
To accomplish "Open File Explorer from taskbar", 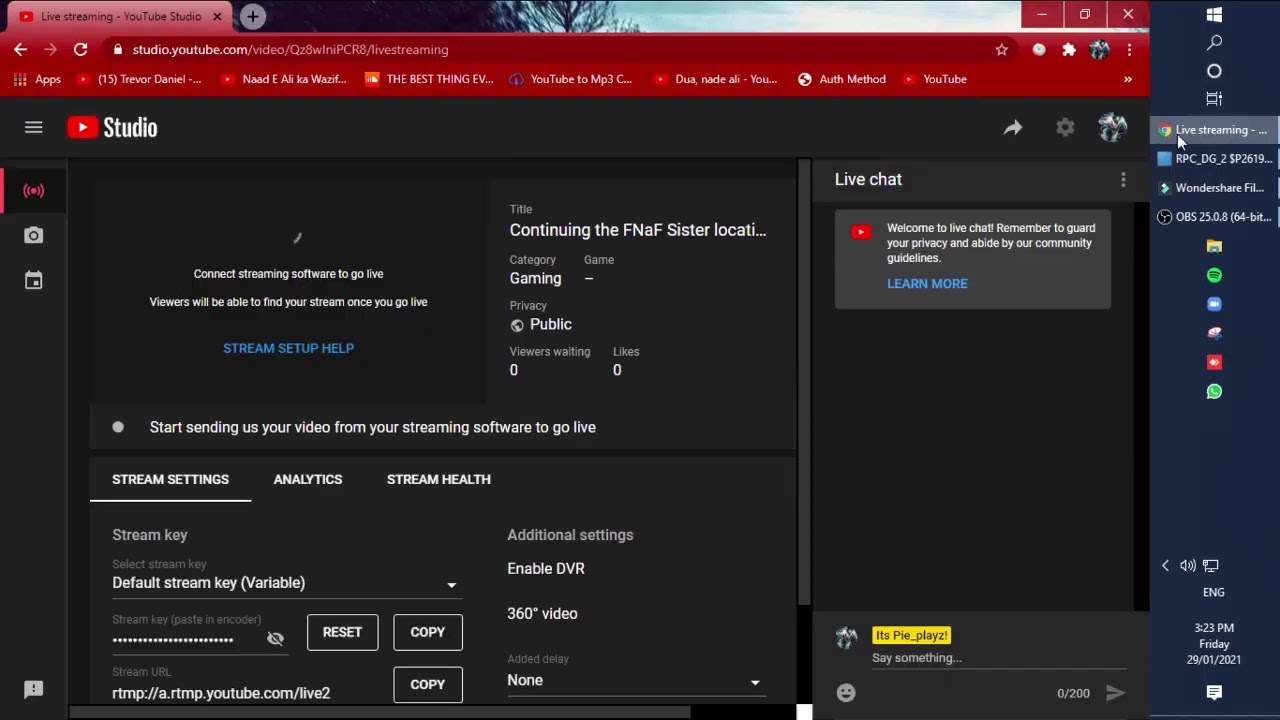I will pos(1214,246).
